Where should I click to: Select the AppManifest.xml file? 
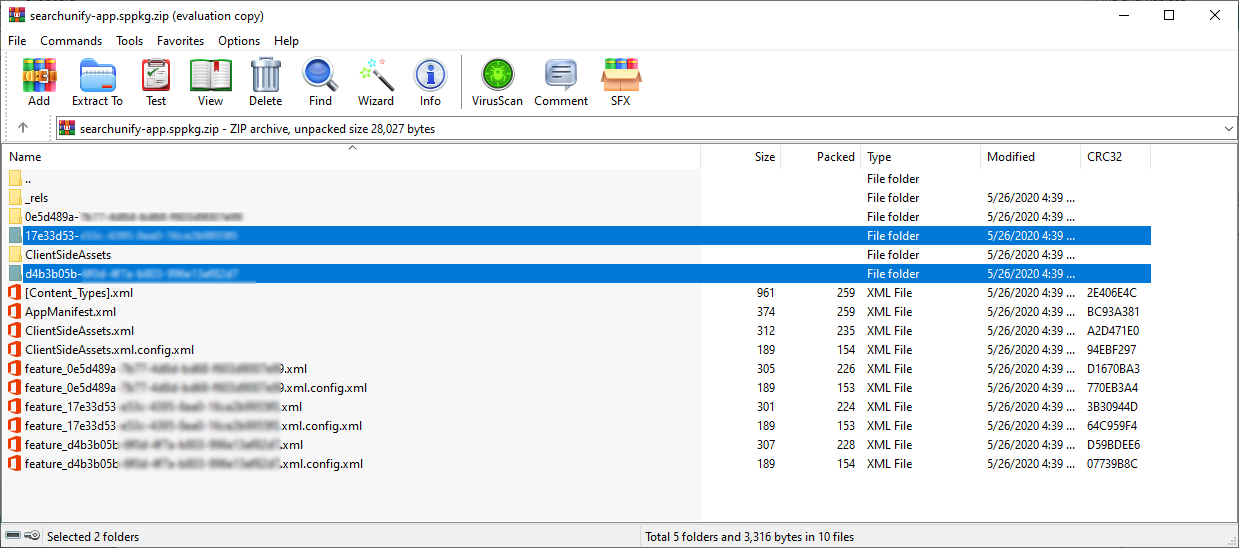tap(70, 312)
